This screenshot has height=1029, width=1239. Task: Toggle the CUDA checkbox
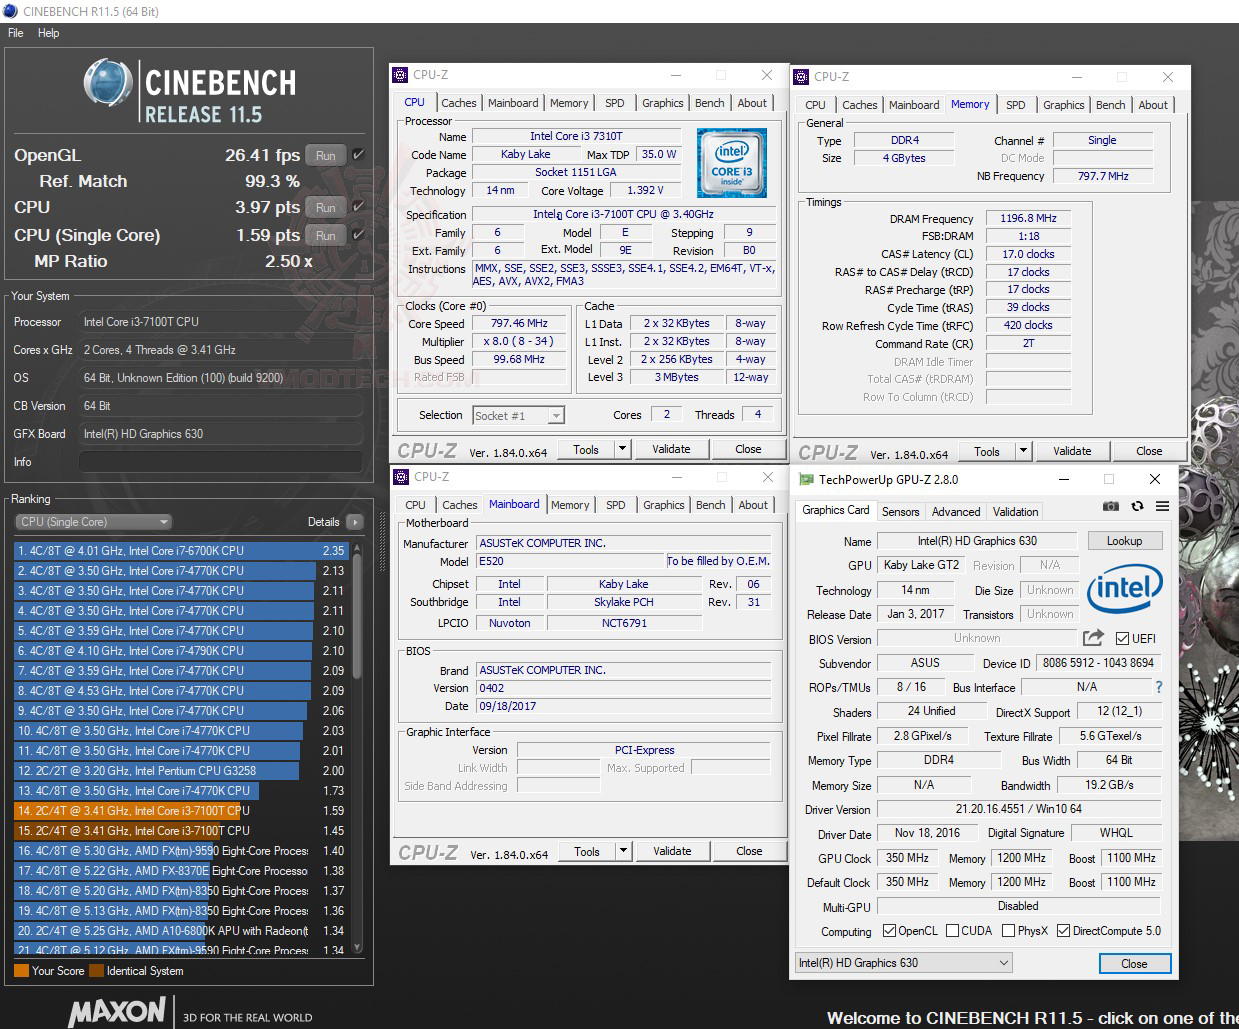click(952, 931)
